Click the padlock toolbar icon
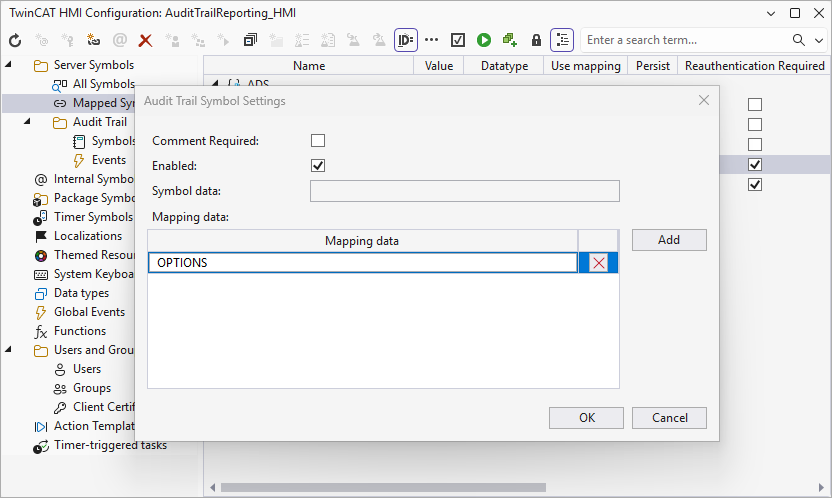Viewport: 832px width, 498px height. (x=536, y=40)
